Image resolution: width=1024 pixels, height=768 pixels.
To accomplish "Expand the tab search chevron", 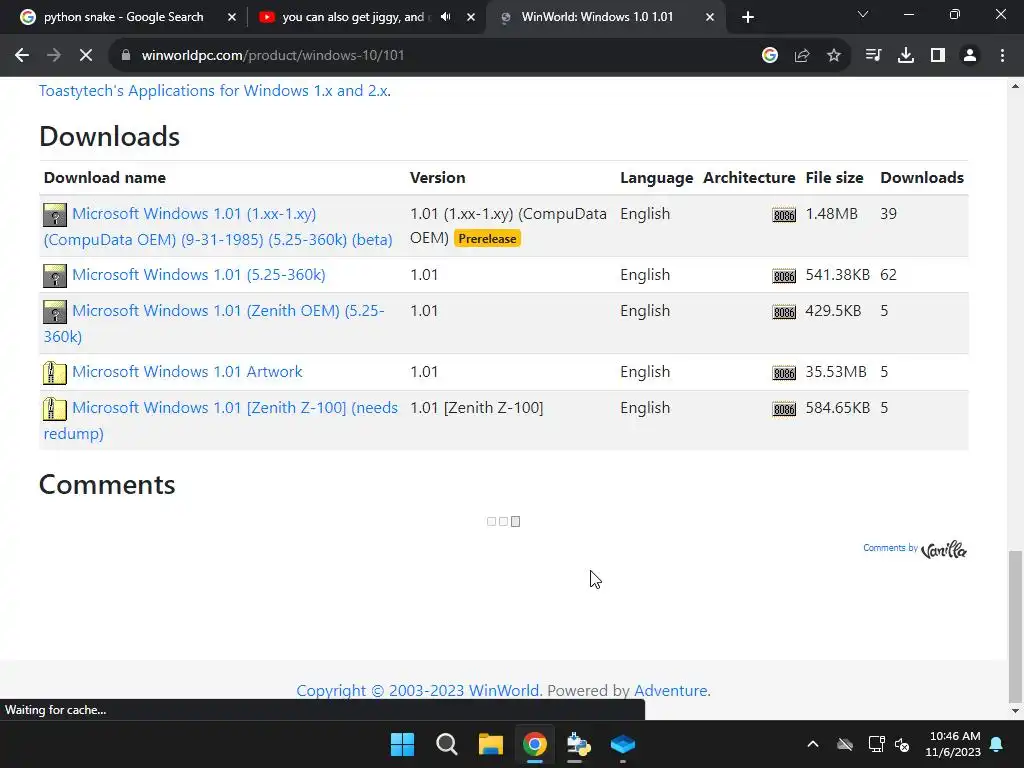I will point(863,14).
